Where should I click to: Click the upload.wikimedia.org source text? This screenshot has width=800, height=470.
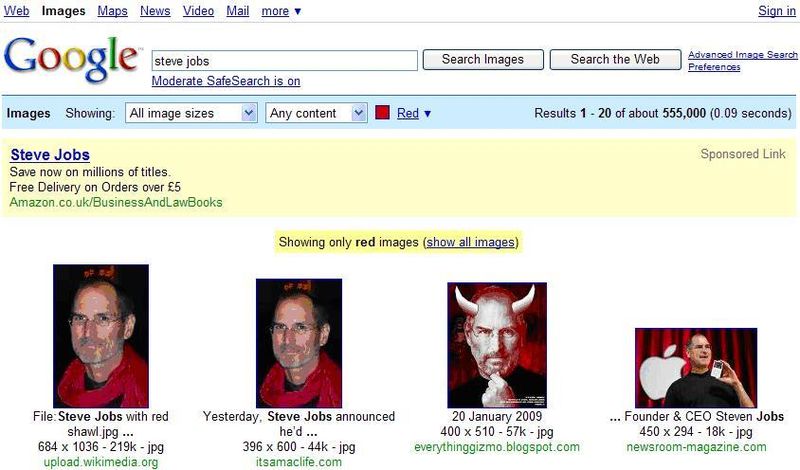pyautogui.click(x=101, y=462)
